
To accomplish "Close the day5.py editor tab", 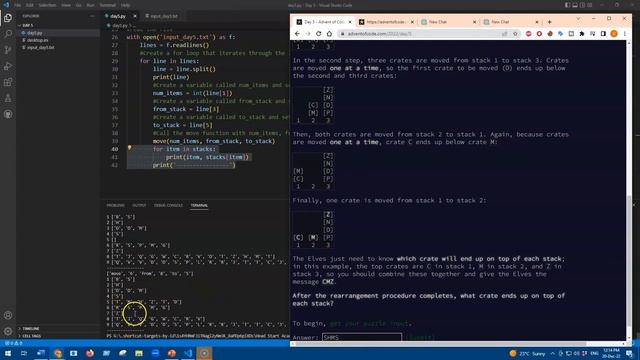I will point(135,16).
